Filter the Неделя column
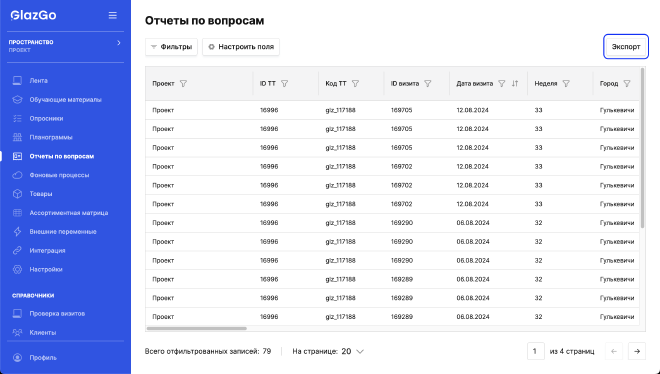The height and width of the screenshot is (374, 660). point(566,84)
